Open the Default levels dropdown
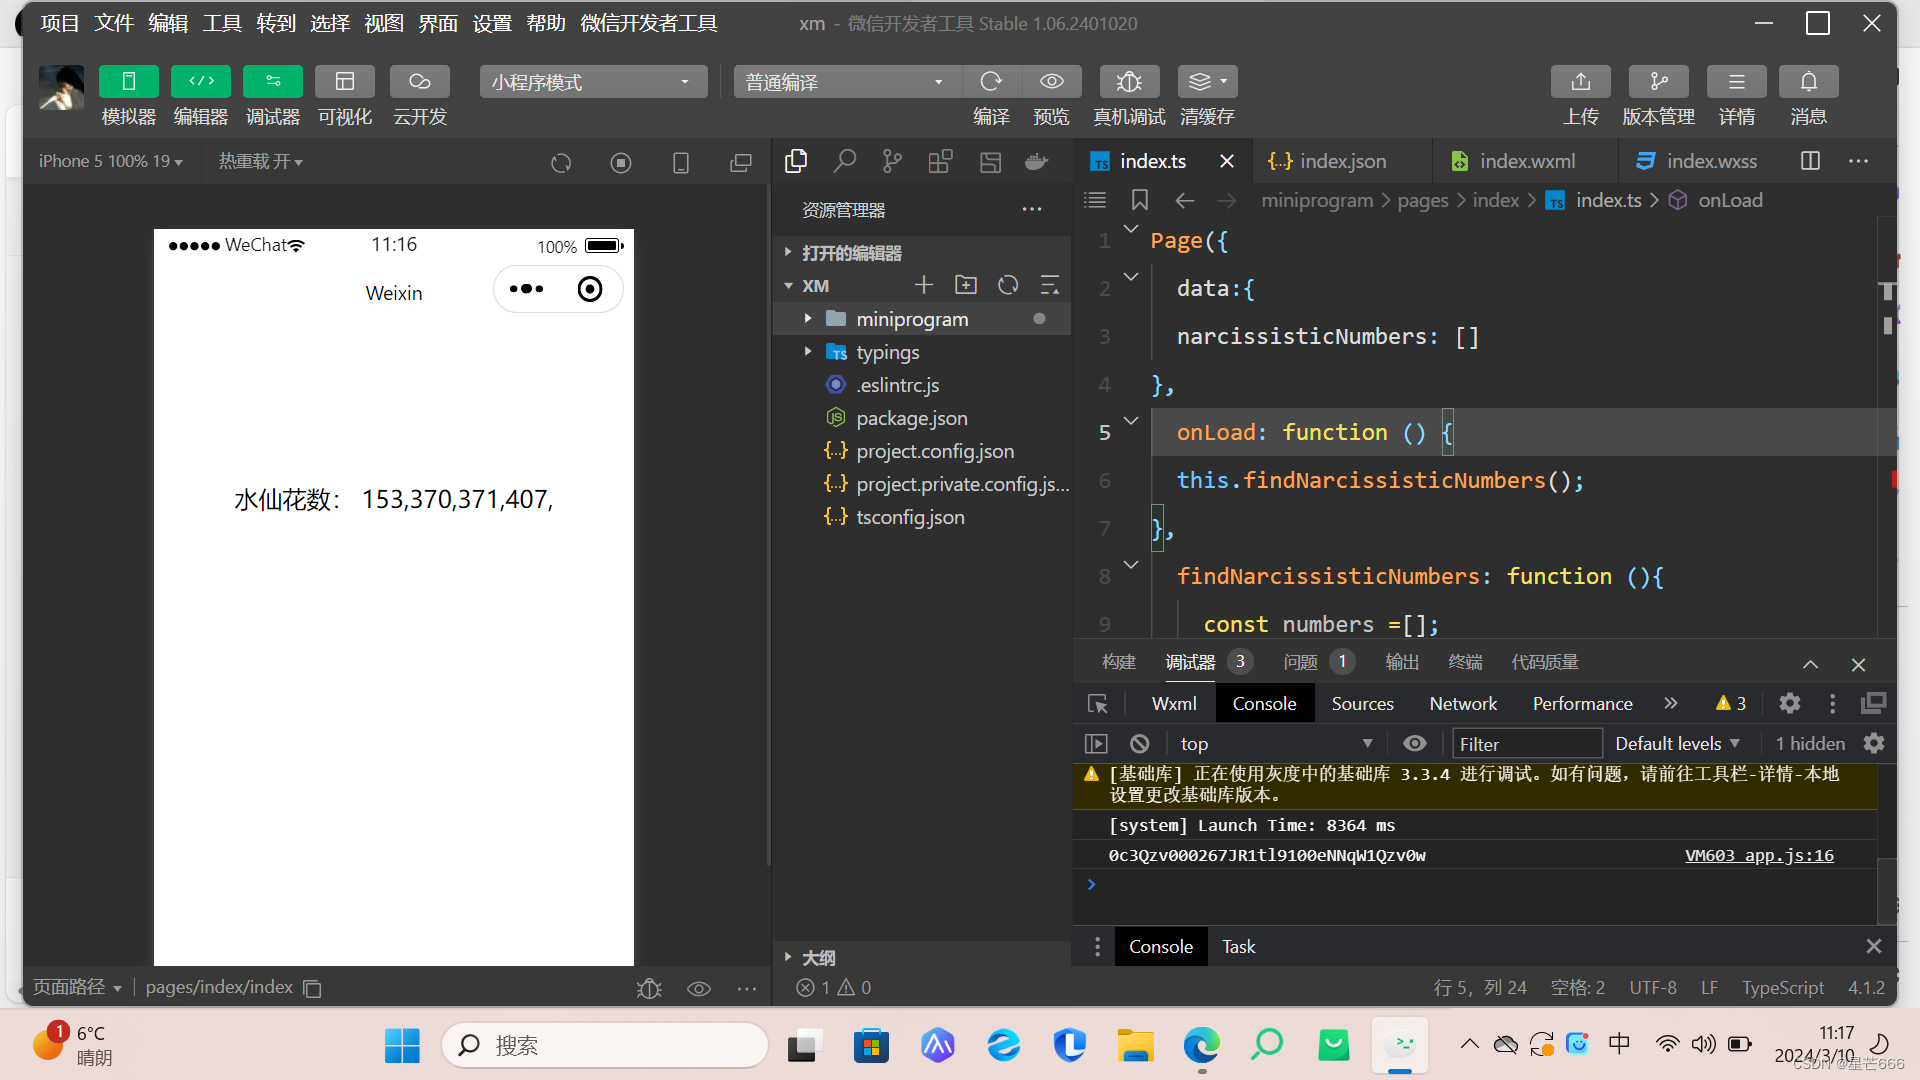This screenshot has width=1920, height=1080. [1677, 743]
